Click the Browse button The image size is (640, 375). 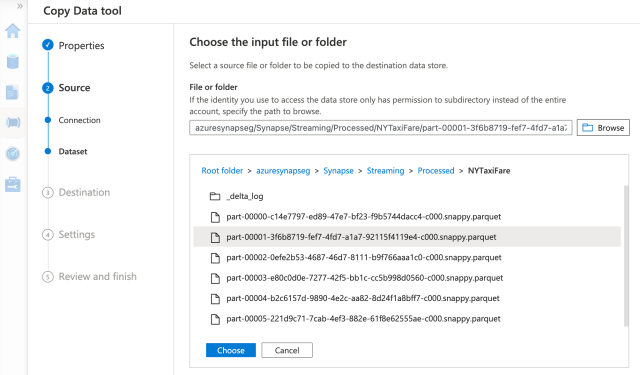603,128
